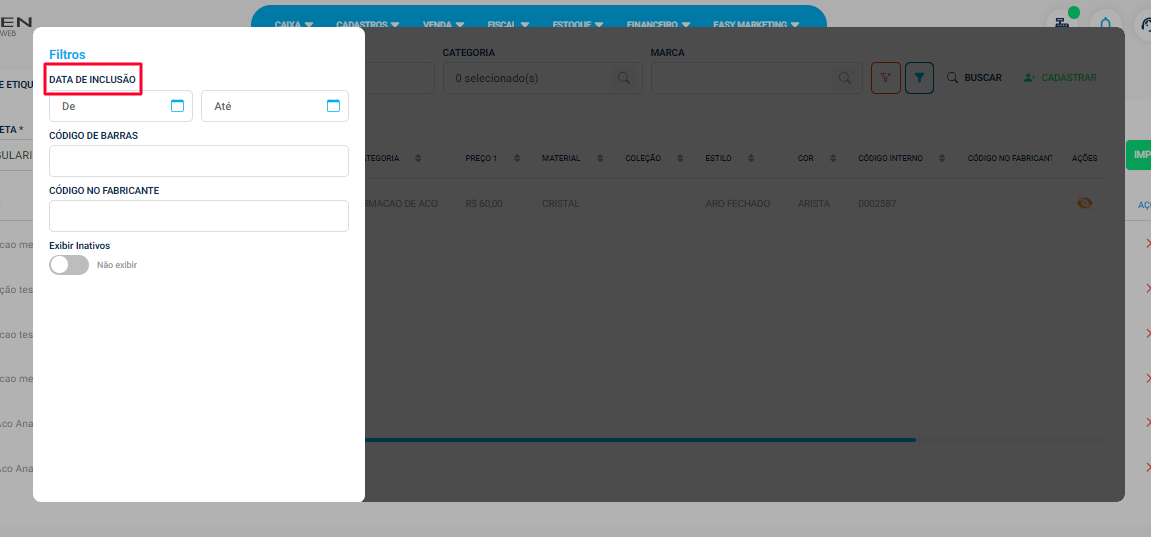The height and width of the screenshot is (537, 1151).
Task: Open the 'Até' date calendar picker
Action: pyautogui.click(x=333, y=106)
